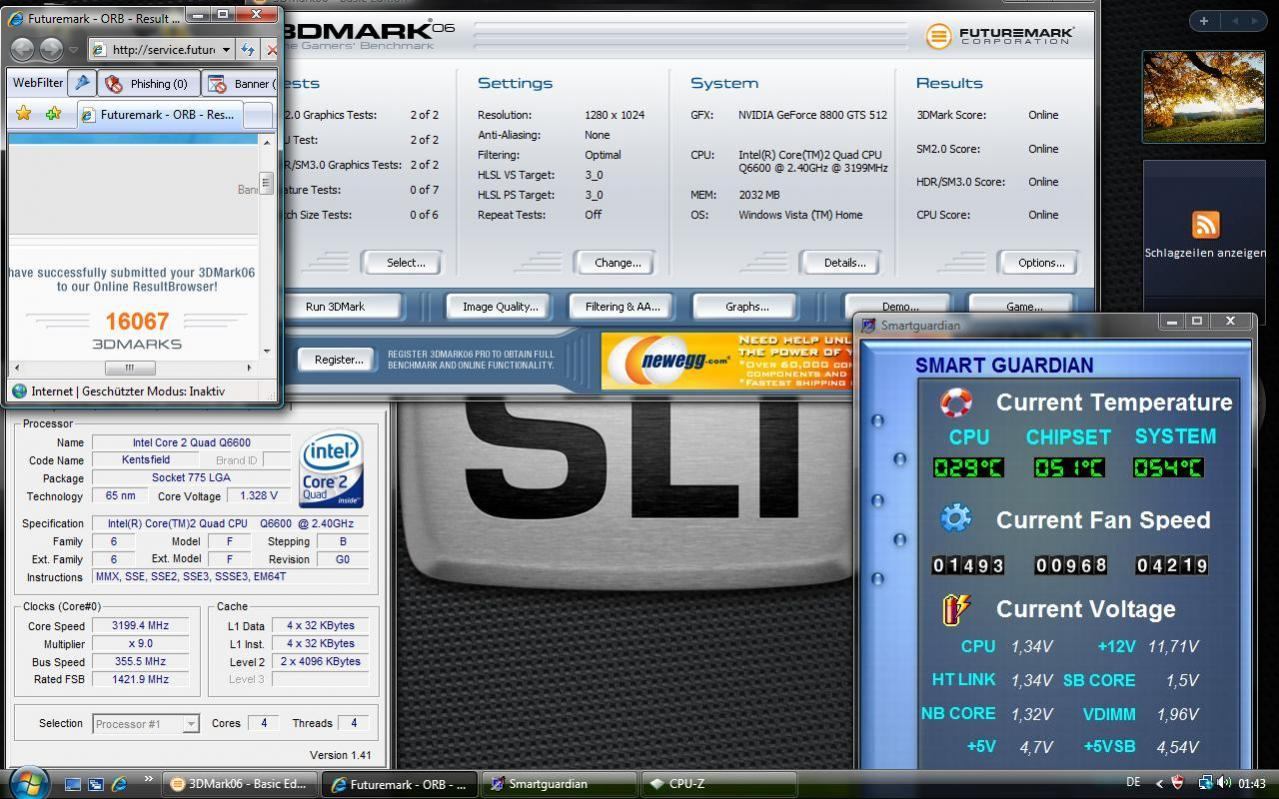
Task: Open the Windows Start orb
Action: click(x=28, y=782)
